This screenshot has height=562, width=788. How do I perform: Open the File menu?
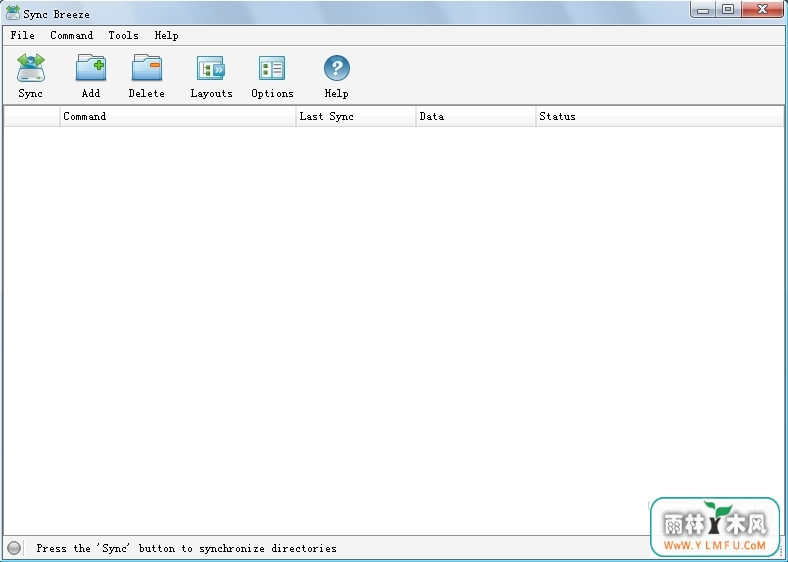click(x=23, y=35)
